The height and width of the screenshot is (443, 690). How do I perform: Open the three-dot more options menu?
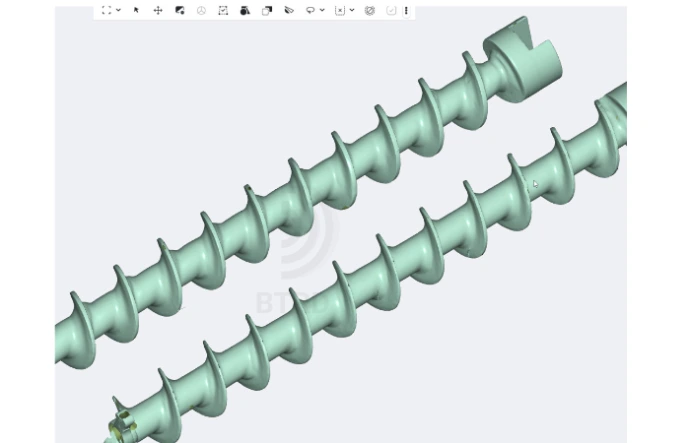406,11
